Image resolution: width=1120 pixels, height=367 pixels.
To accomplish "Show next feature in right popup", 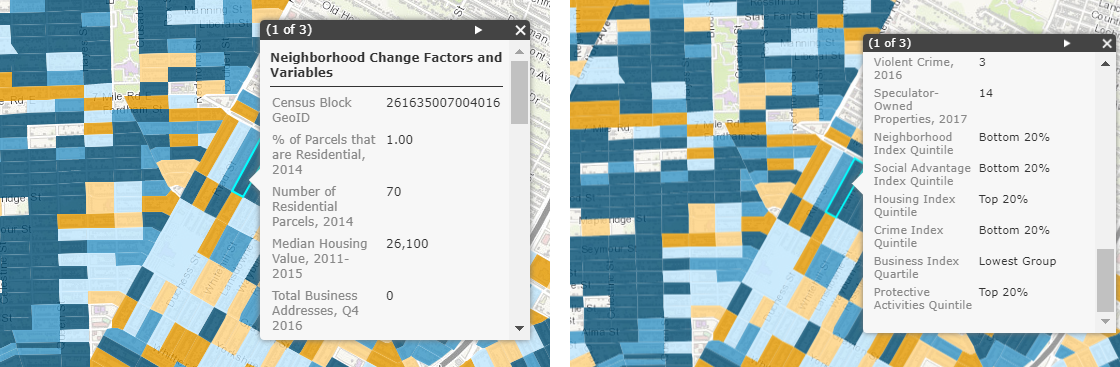I will tap(1066, 44).
